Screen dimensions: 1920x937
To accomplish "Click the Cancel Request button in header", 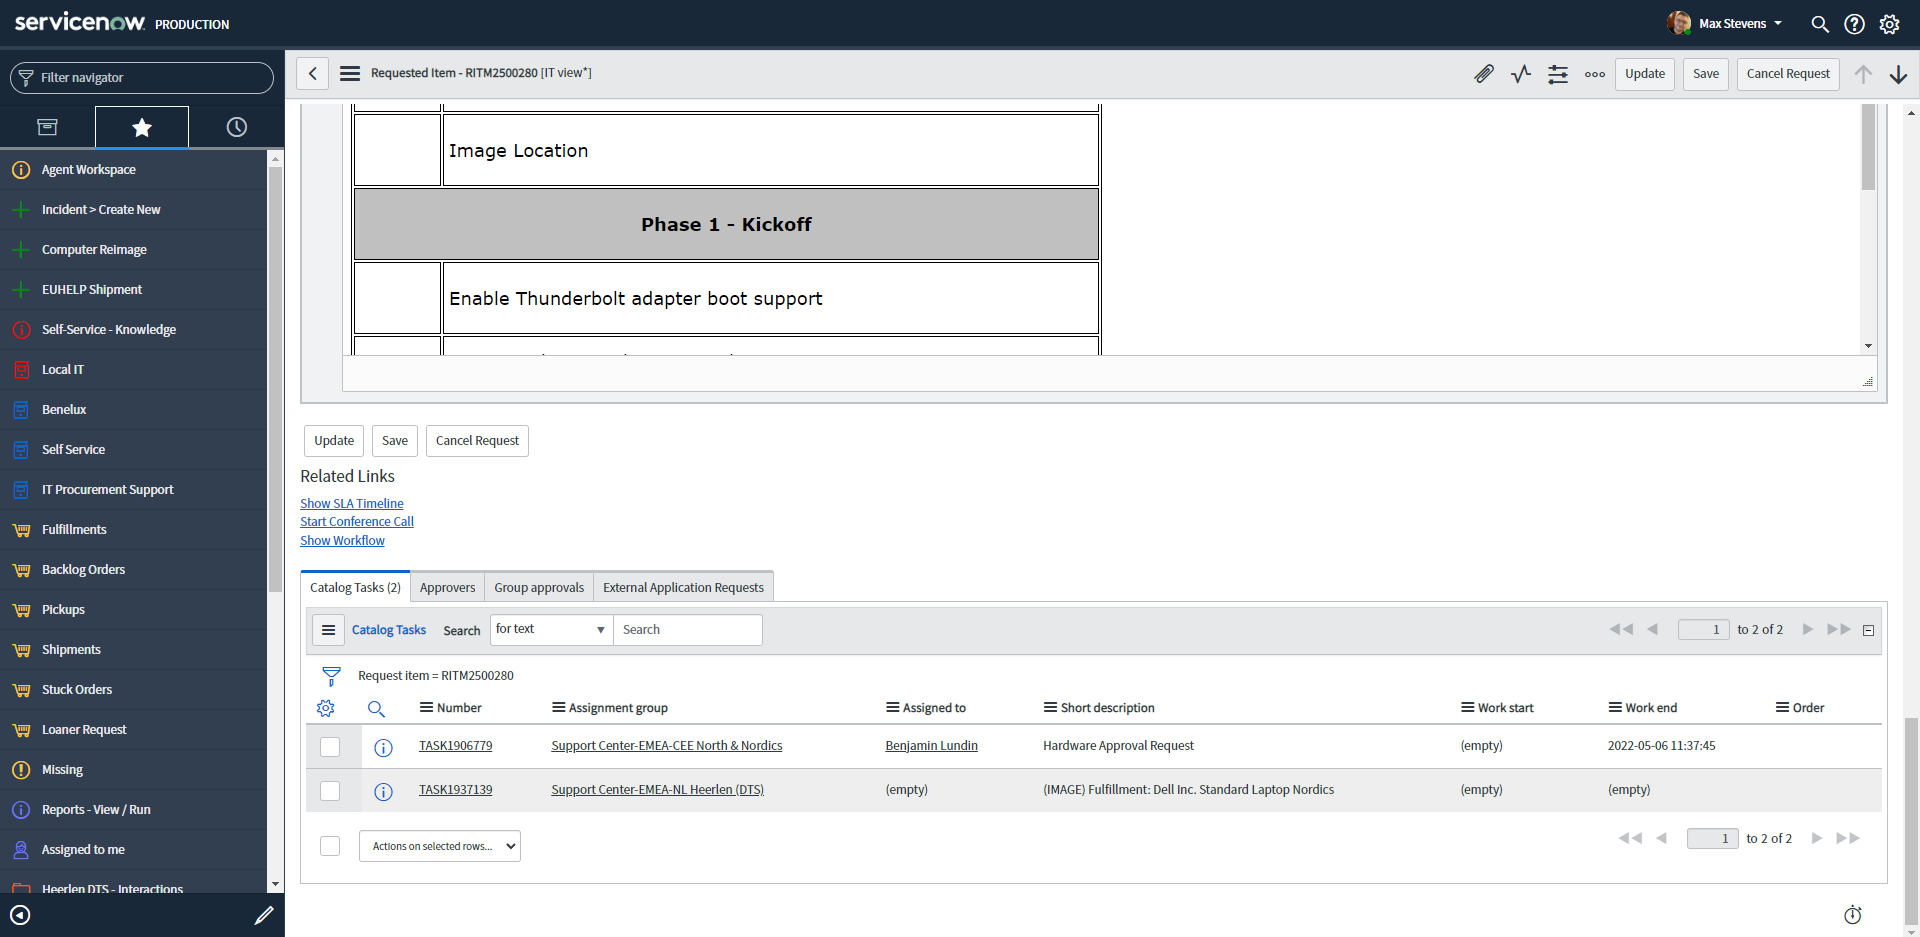I will [1787, 74].
